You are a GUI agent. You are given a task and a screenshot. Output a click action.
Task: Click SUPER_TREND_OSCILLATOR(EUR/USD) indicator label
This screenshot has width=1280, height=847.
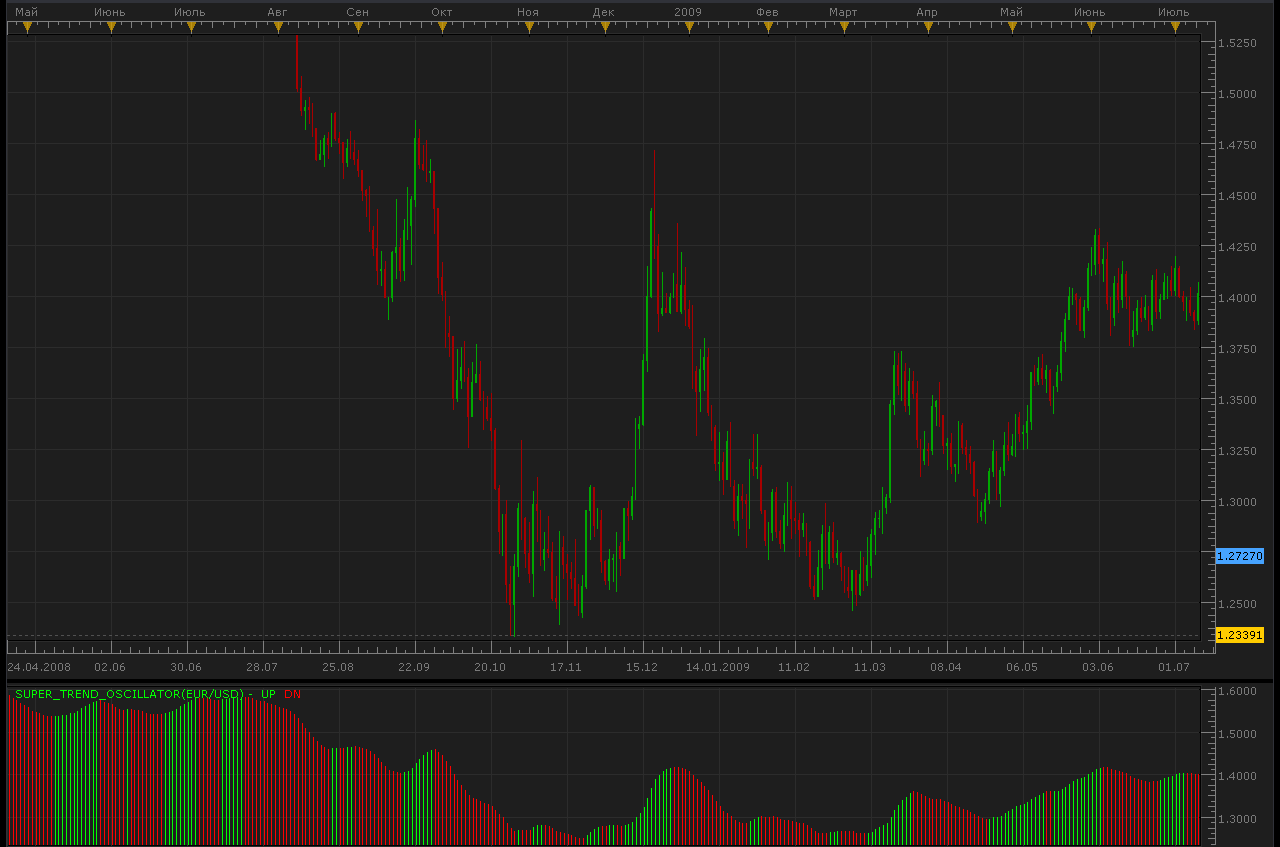click(130, 693)
